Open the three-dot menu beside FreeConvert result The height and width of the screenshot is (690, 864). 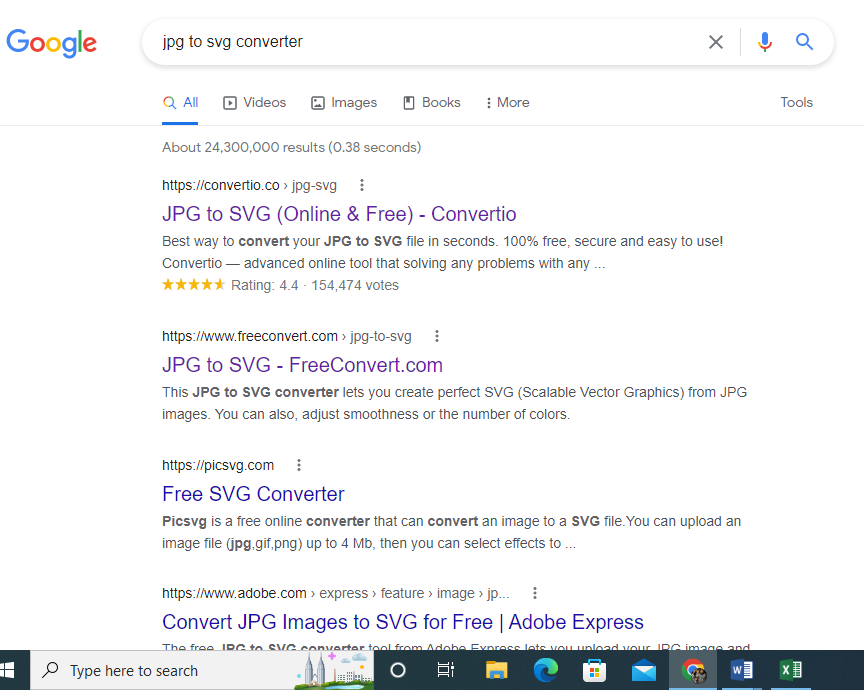437,336
